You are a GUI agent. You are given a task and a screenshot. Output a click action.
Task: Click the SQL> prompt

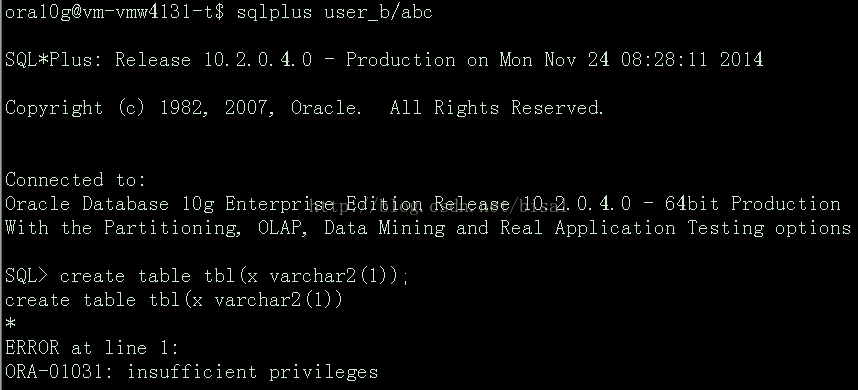[26, 276]
